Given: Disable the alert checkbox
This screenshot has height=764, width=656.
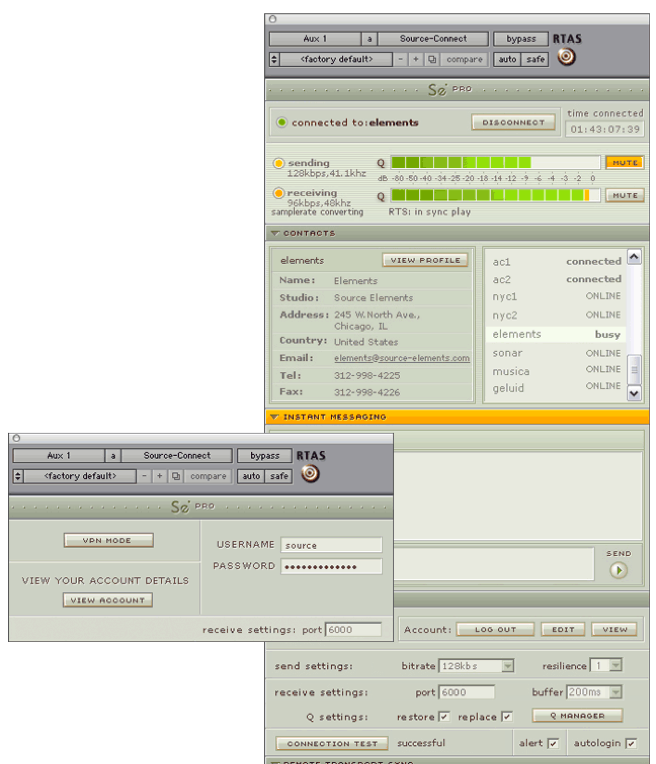Looking at the screenshot, I should pos(553,744).
